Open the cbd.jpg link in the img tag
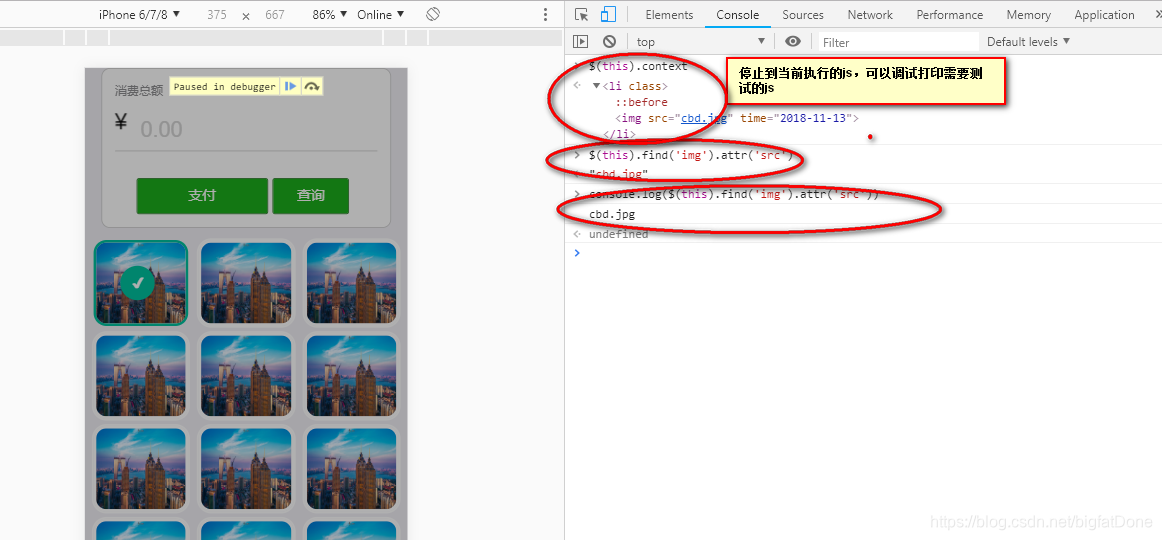 (x=706, y=119)
